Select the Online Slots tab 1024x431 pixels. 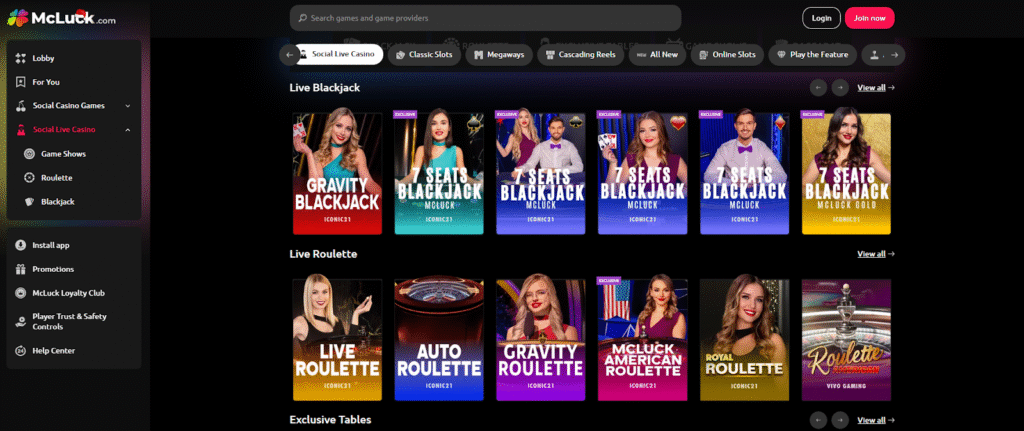pyautogui.click(x=727, y=55)
